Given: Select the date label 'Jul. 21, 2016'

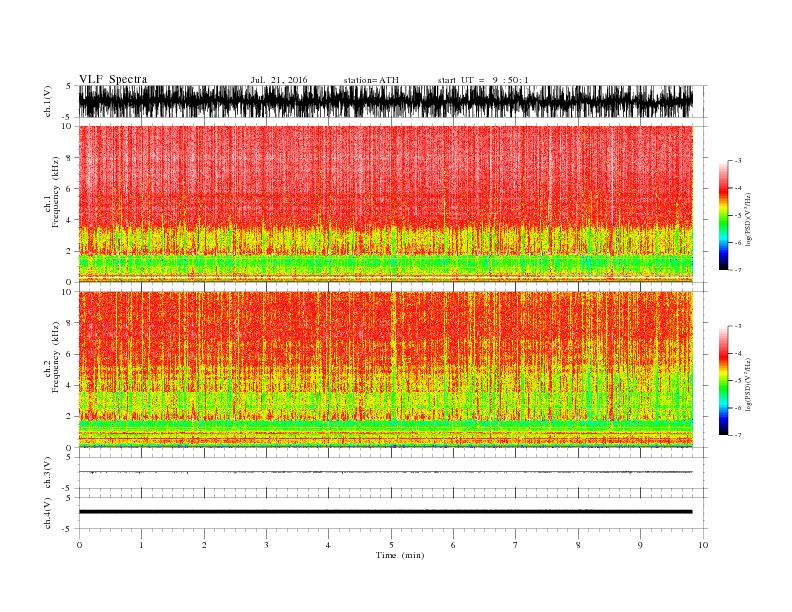Looking at the screenshot, I should [279, 80].
